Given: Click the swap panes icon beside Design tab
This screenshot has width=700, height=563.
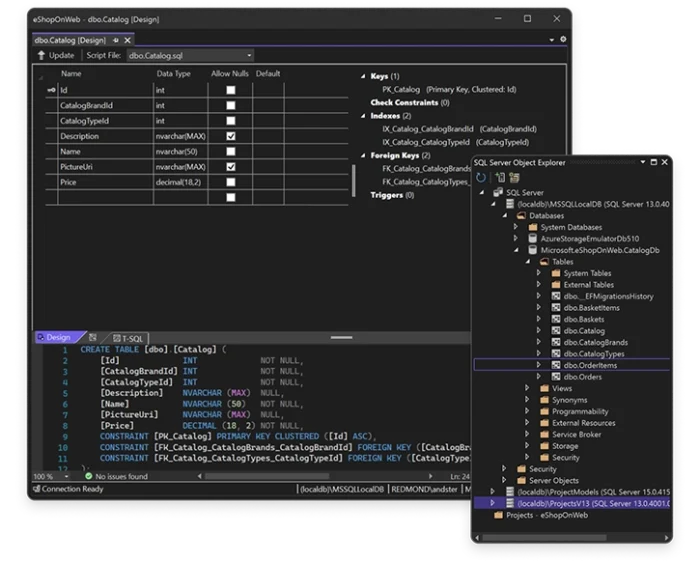Looking at the screenshot, I should click(92, 338).
